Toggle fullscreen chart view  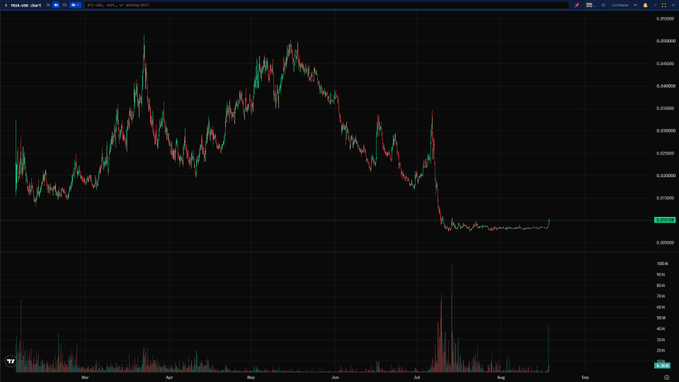click(x=664, y=5)
